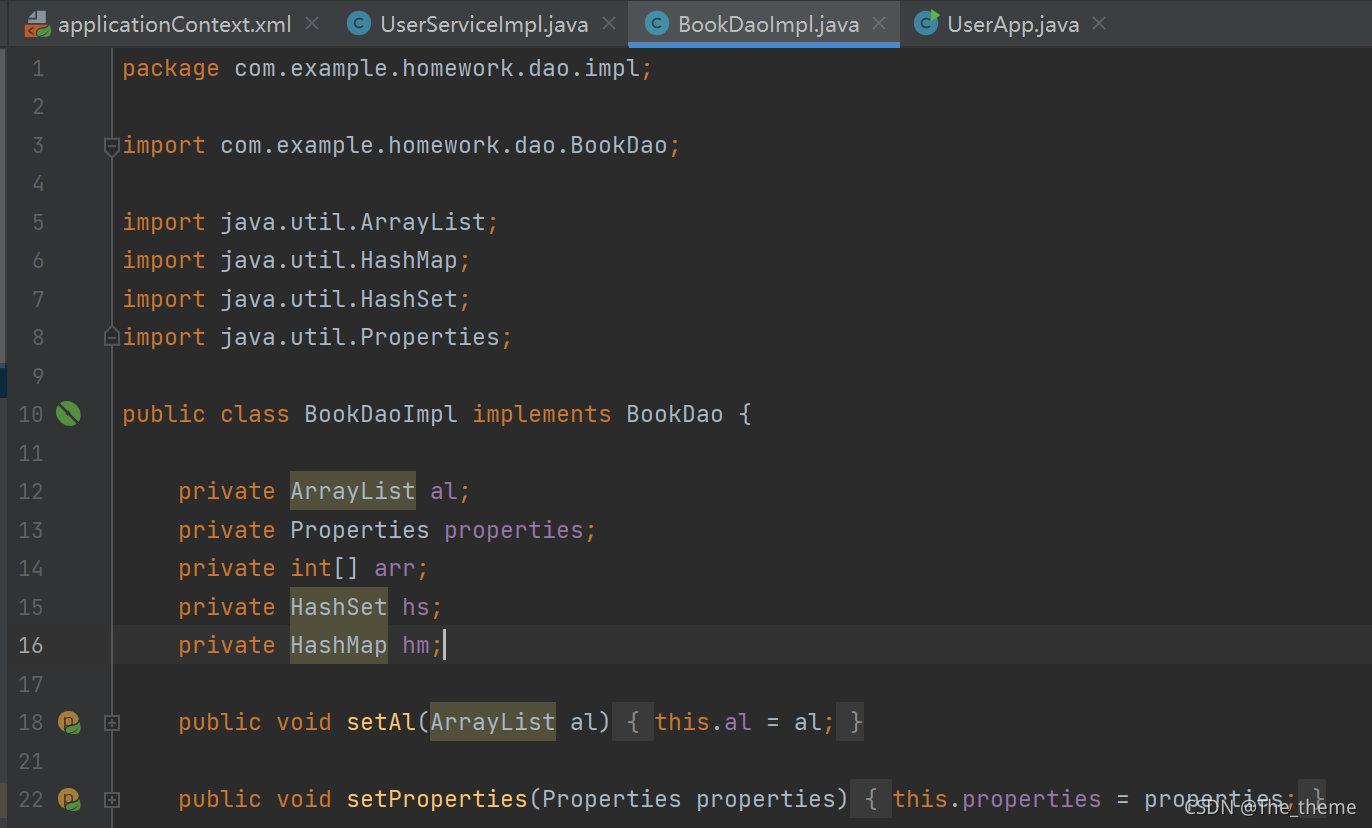
Task: Click line number 12 in the gutter
Action: pyautogui.click(x=31, y=491)
